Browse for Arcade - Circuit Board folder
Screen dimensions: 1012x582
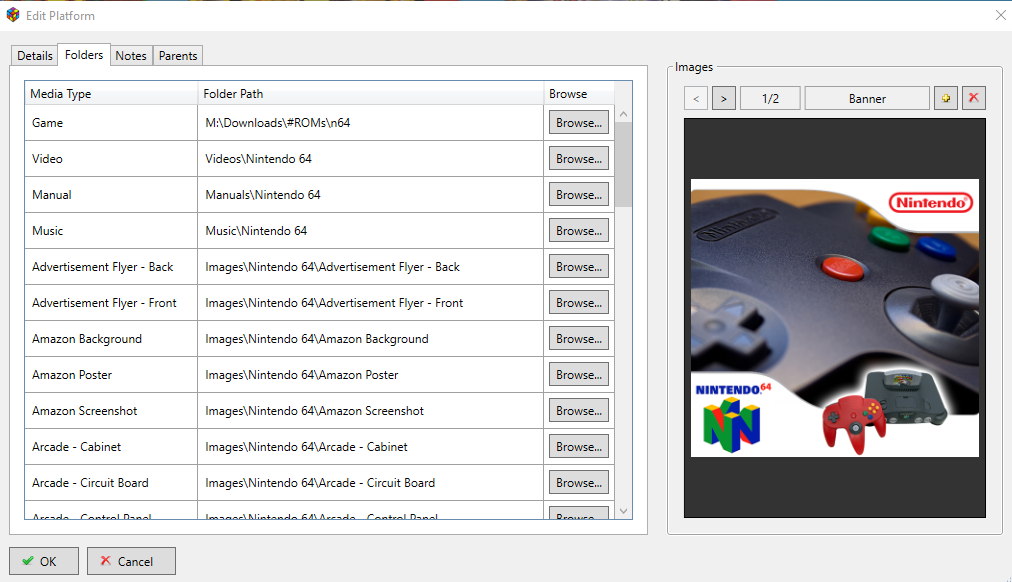pyautogui.click(x=579, y=483)
